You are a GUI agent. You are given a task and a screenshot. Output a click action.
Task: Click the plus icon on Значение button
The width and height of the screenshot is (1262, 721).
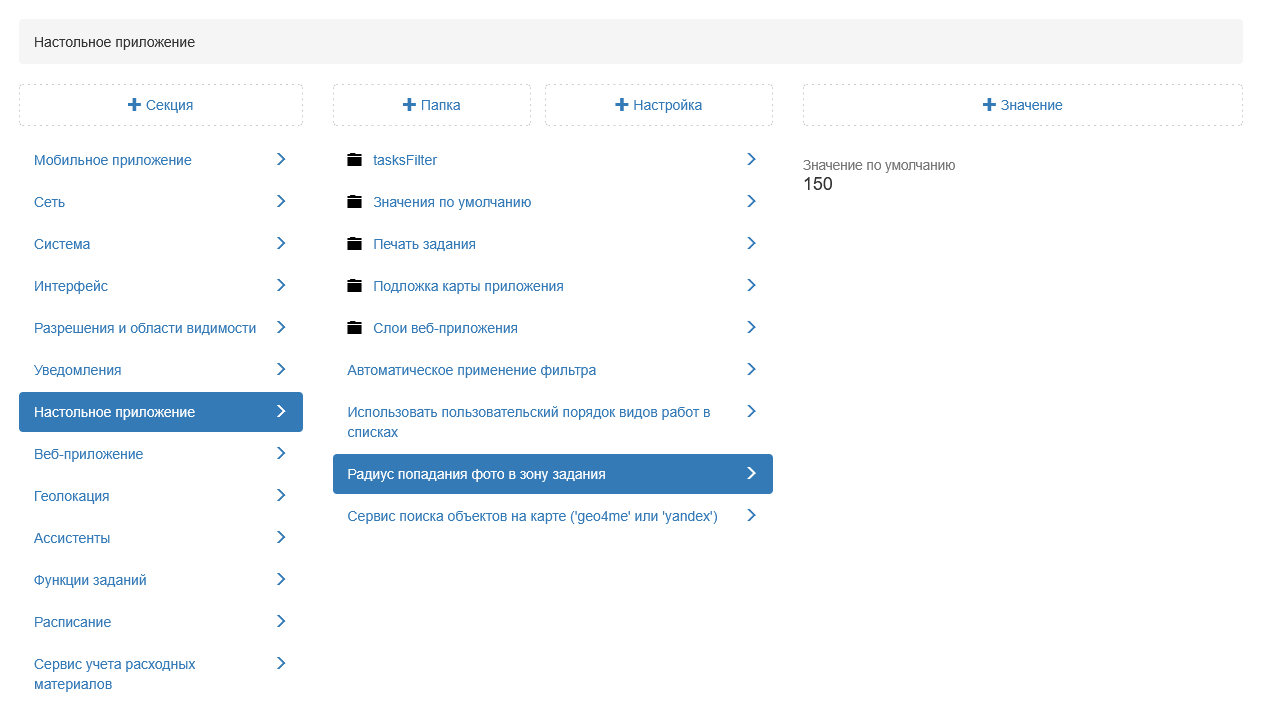[x=989, y=105]
